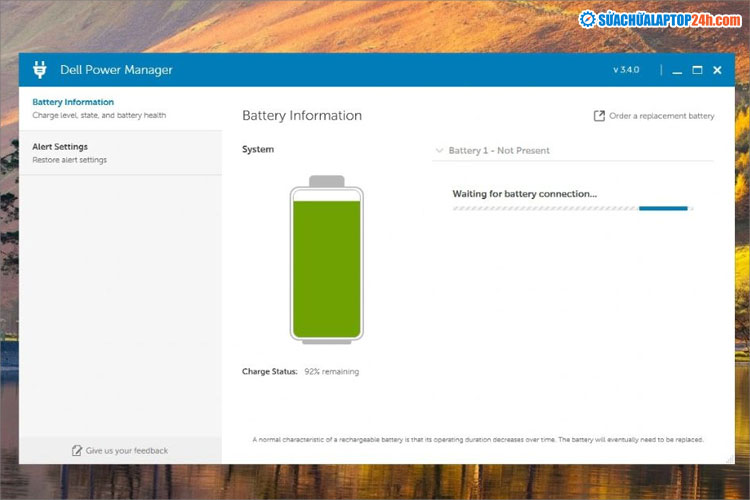
Task: Click the 92% remaining charge status text
Action: pyautogui.click(x=331, y=372)
